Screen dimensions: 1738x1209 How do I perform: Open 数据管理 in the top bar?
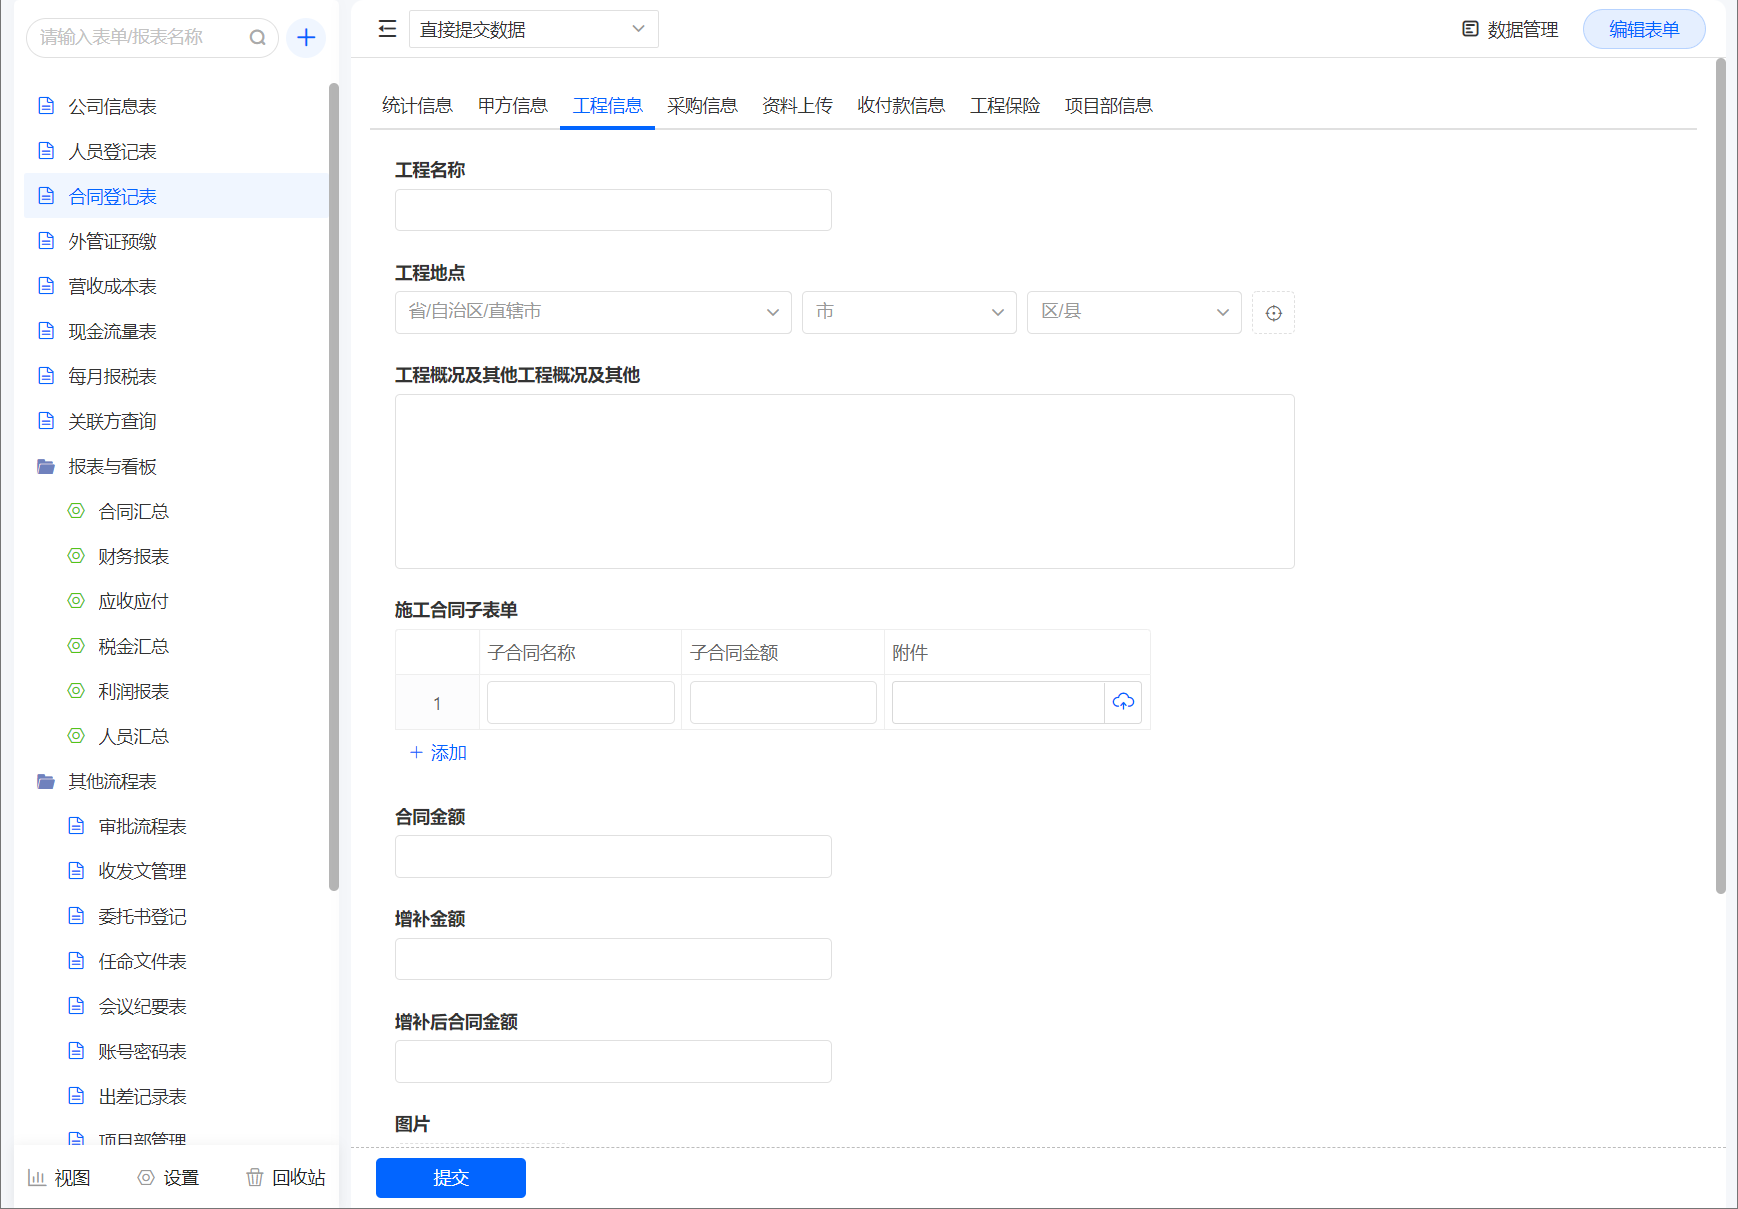coord(1510,29)
